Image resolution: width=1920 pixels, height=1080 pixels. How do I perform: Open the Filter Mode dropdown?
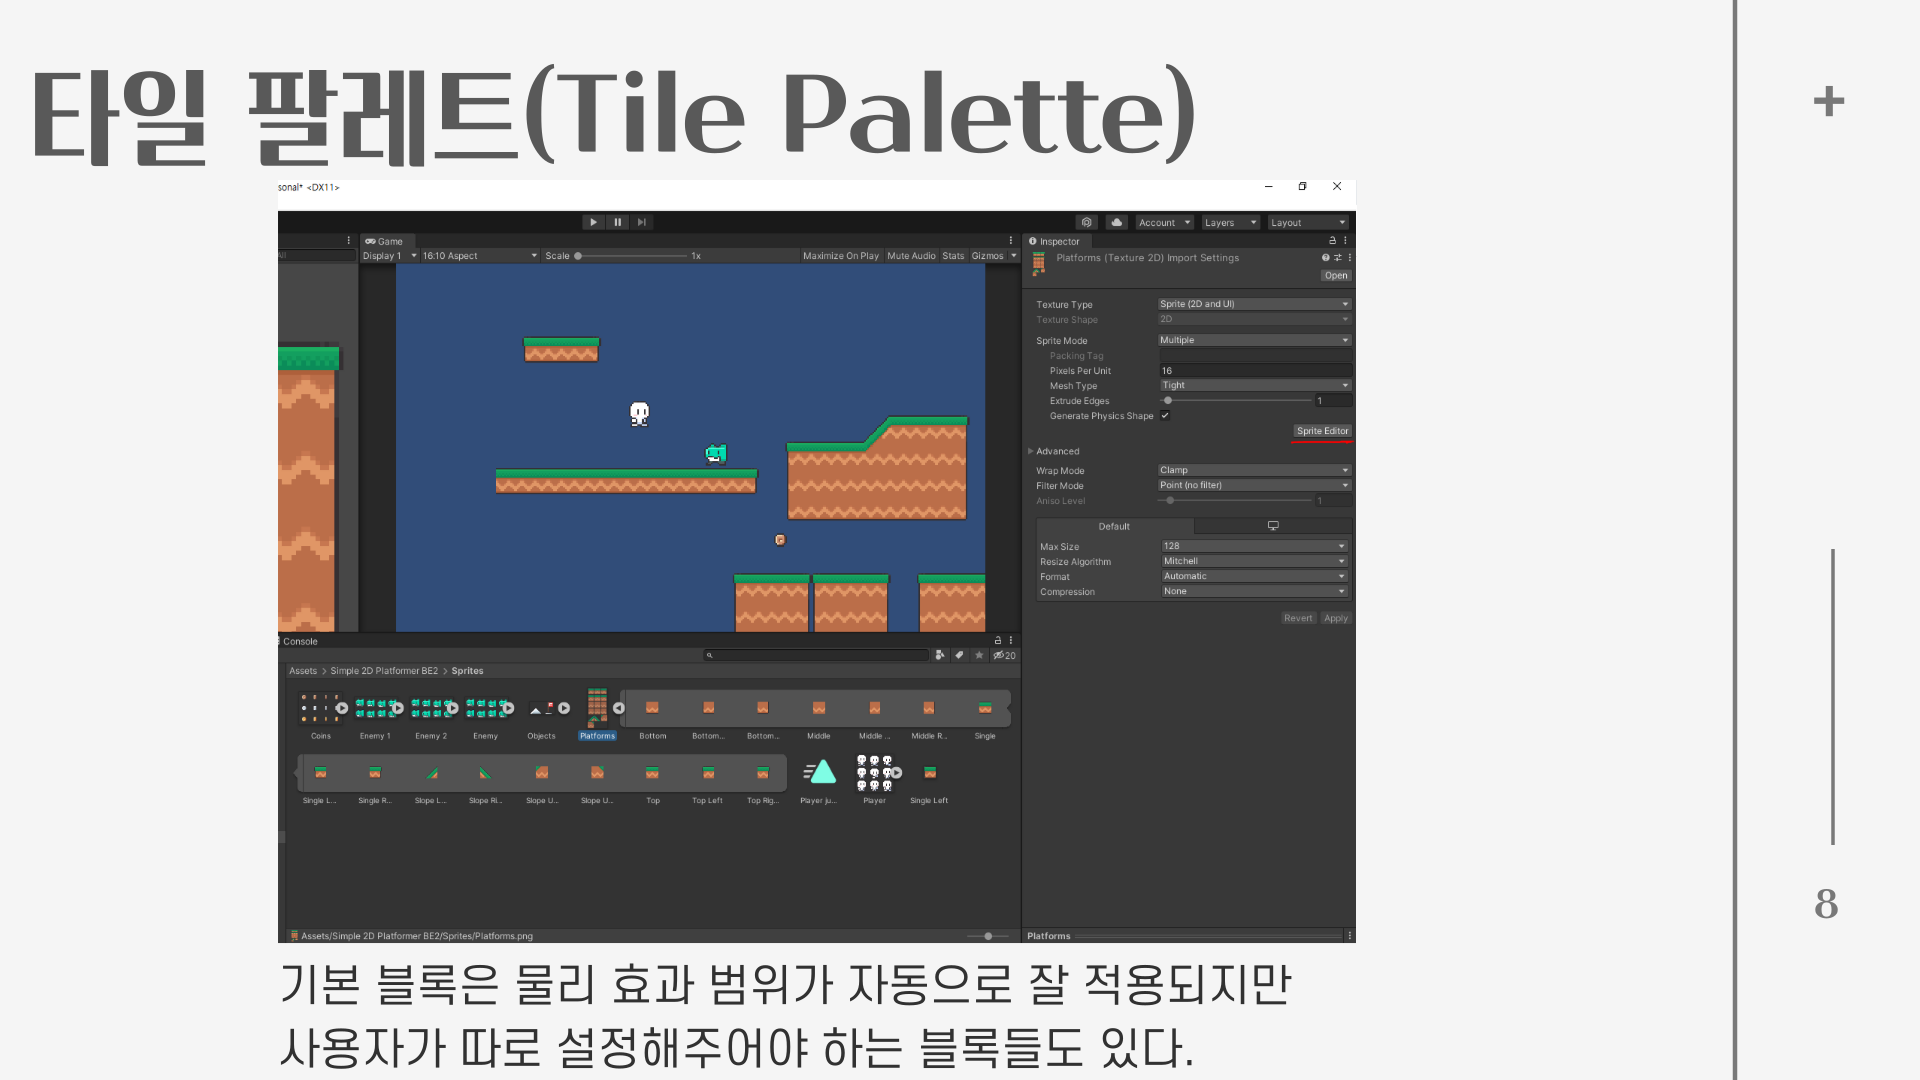[x=1254, y=485]
